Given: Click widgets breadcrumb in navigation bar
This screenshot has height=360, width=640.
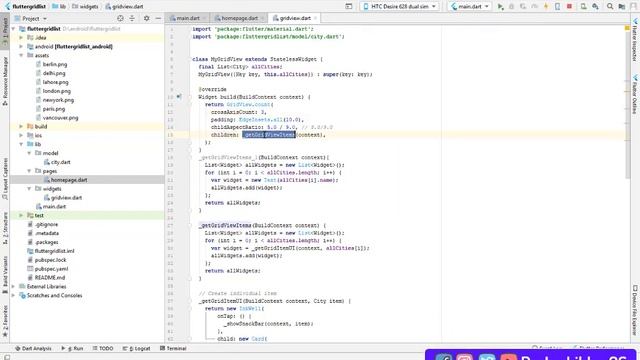Looking at the screenshot, I should [x=85, y=7].
